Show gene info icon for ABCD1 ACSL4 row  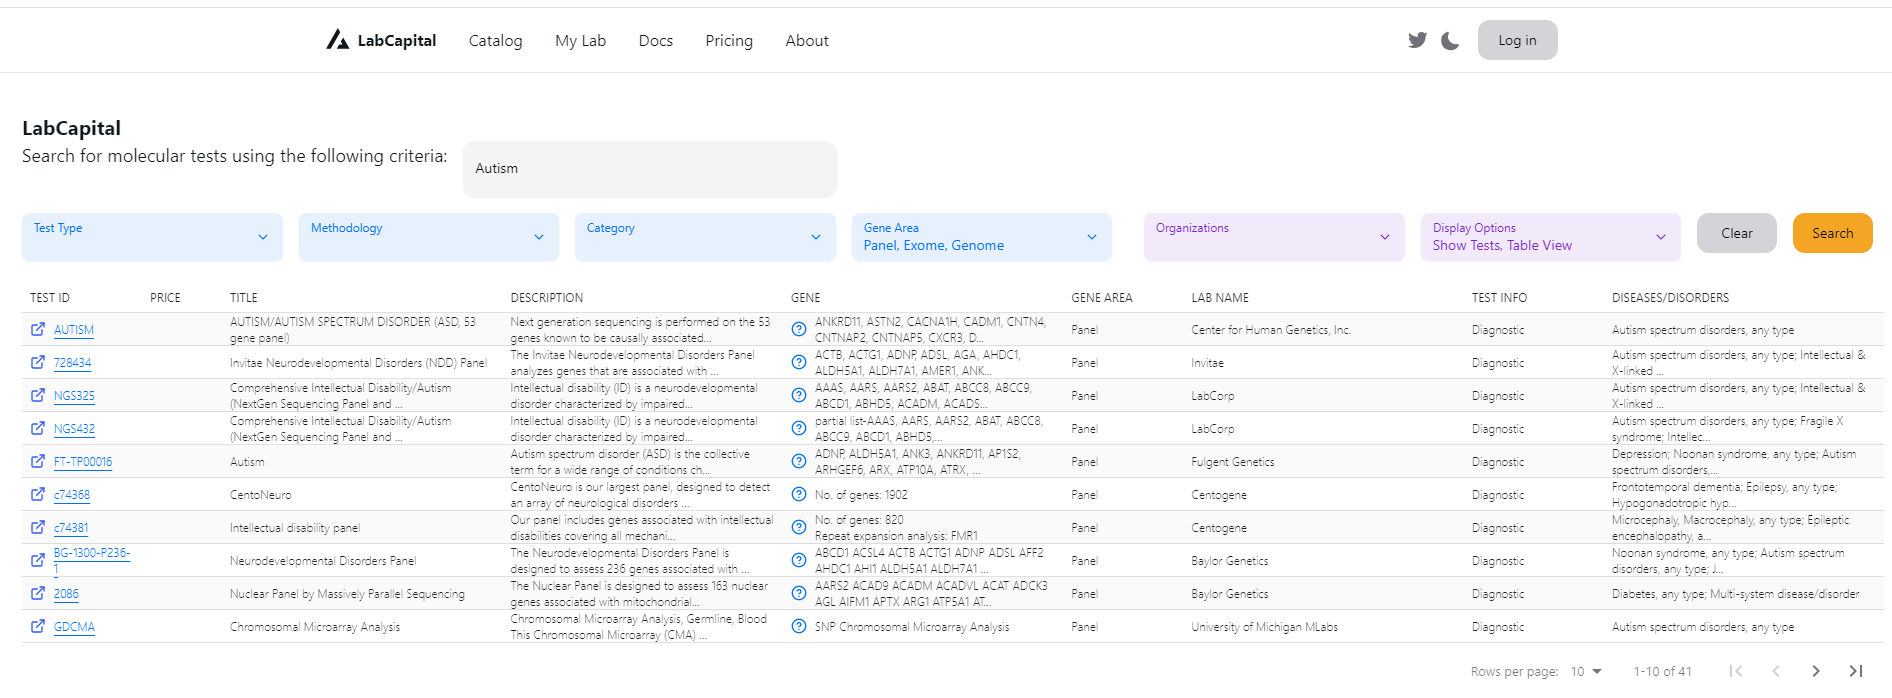799,560
